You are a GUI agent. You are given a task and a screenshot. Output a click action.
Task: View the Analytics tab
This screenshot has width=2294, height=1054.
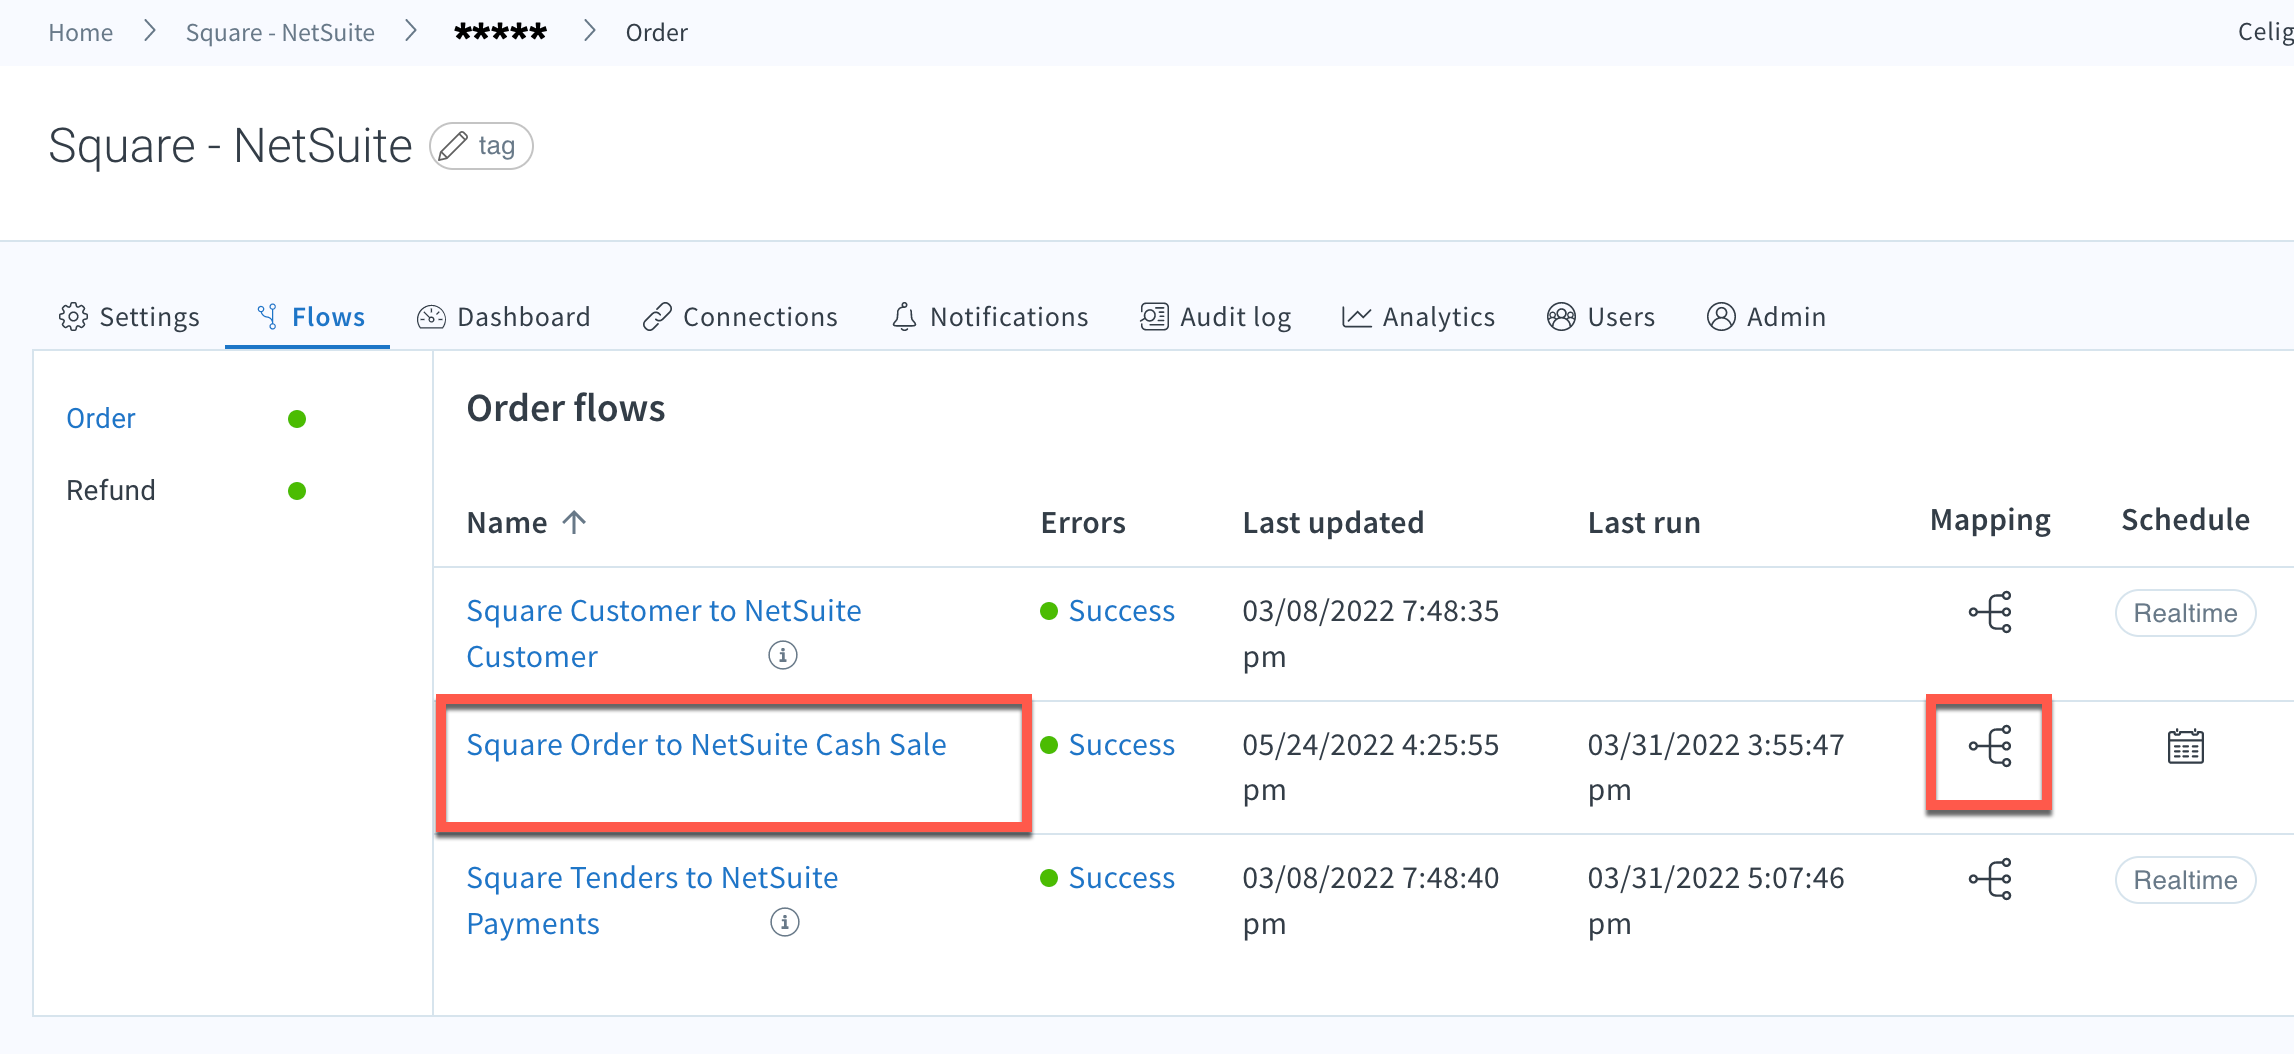pos(1418,317)
